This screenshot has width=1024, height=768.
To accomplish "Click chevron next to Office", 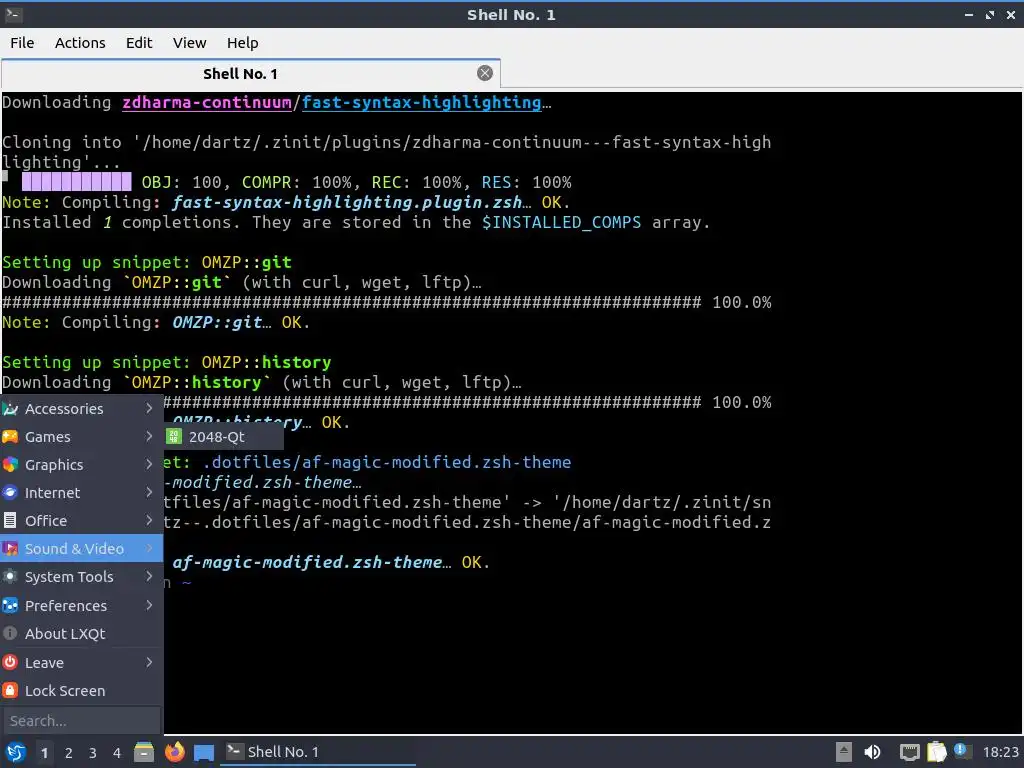I will click(149, 520).
